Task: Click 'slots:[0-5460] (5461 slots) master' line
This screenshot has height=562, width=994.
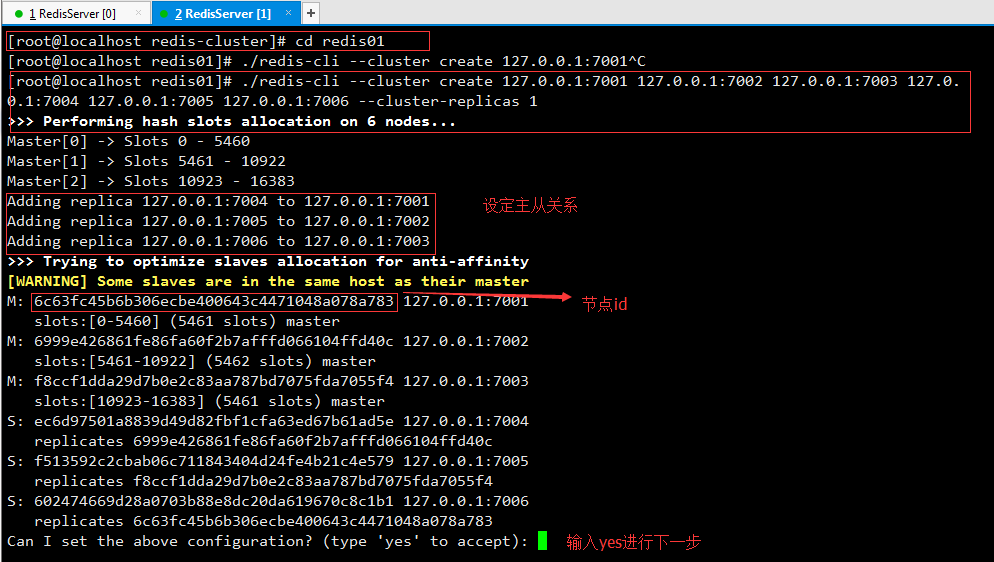Action: [187, 321]
